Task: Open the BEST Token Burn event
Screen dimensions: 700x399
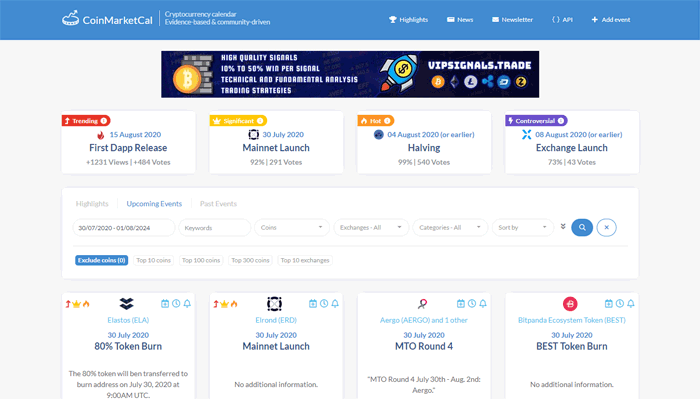Action: coord(571,346)
